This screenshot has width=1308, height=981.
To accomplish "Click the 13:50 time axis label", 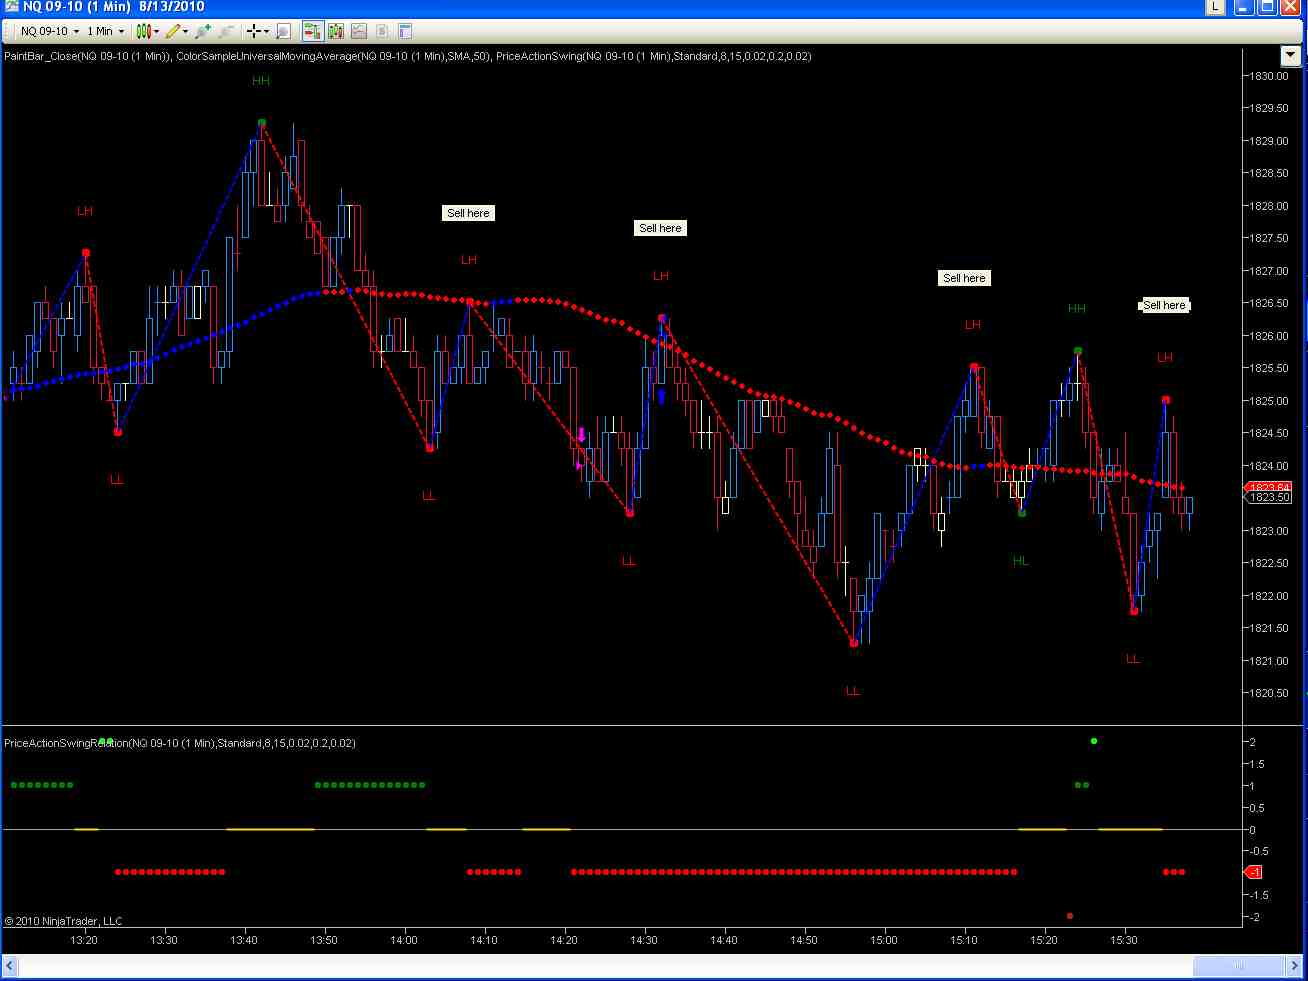I will 323,940.
